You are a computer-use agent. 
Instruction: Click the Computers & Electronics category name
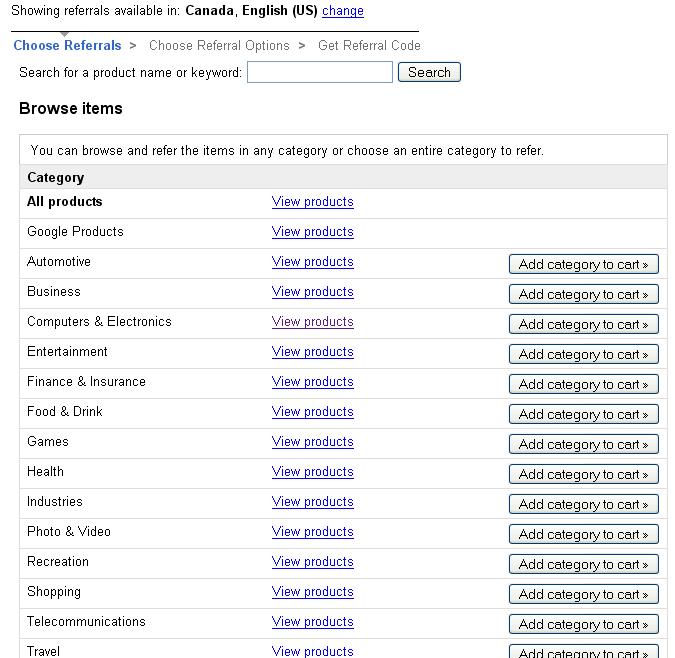[x=99, y=321]
